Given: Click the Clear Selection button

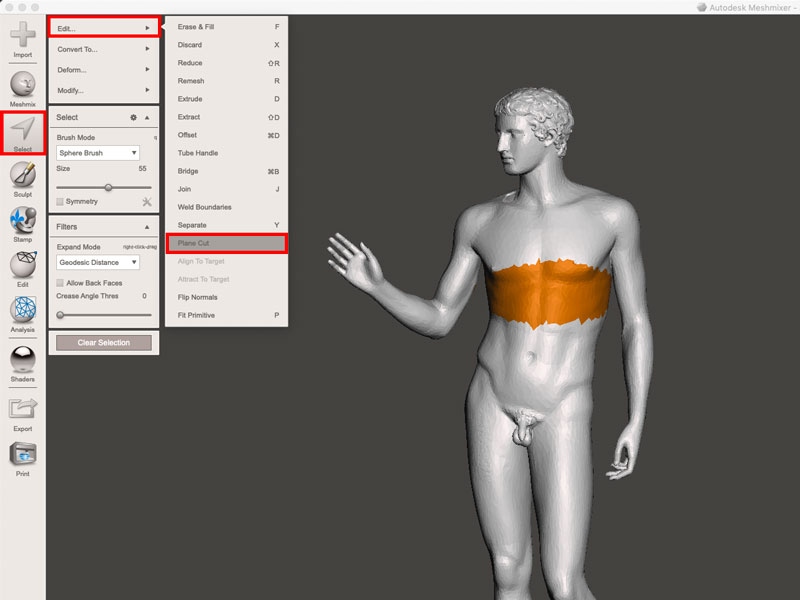Looking at the screenshot, I should 103,343.
